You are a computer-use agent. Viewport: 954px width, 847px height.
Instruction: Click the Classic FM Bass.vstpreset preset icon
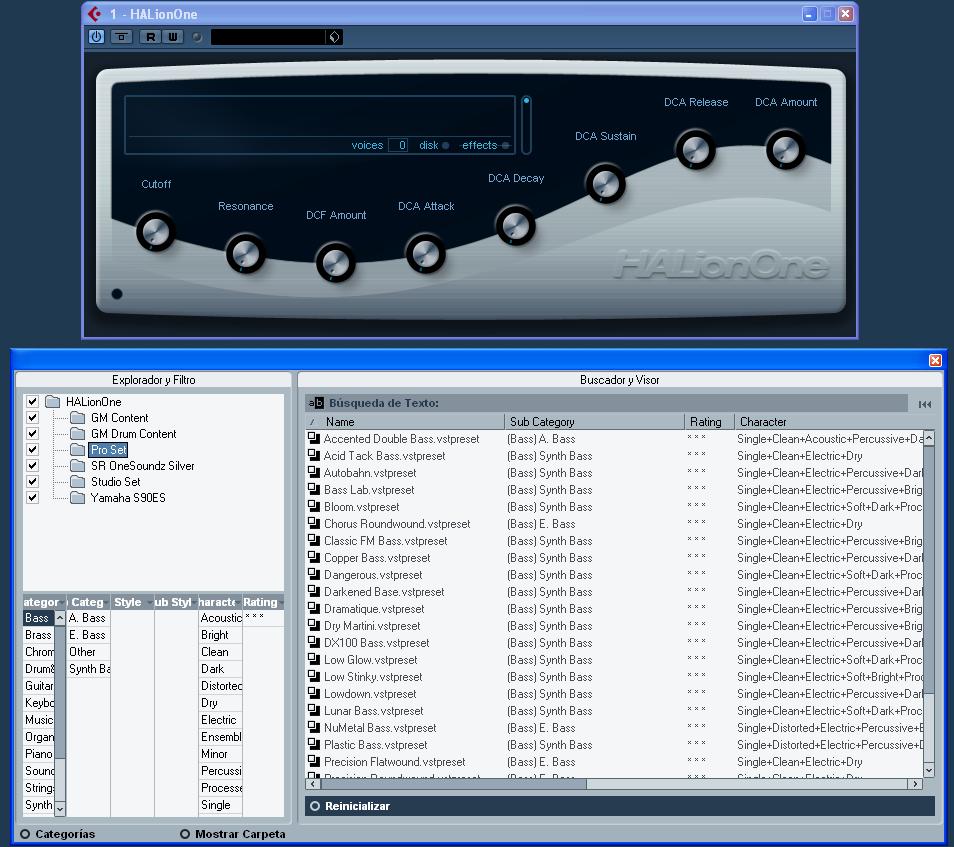[x=314, y=540]
